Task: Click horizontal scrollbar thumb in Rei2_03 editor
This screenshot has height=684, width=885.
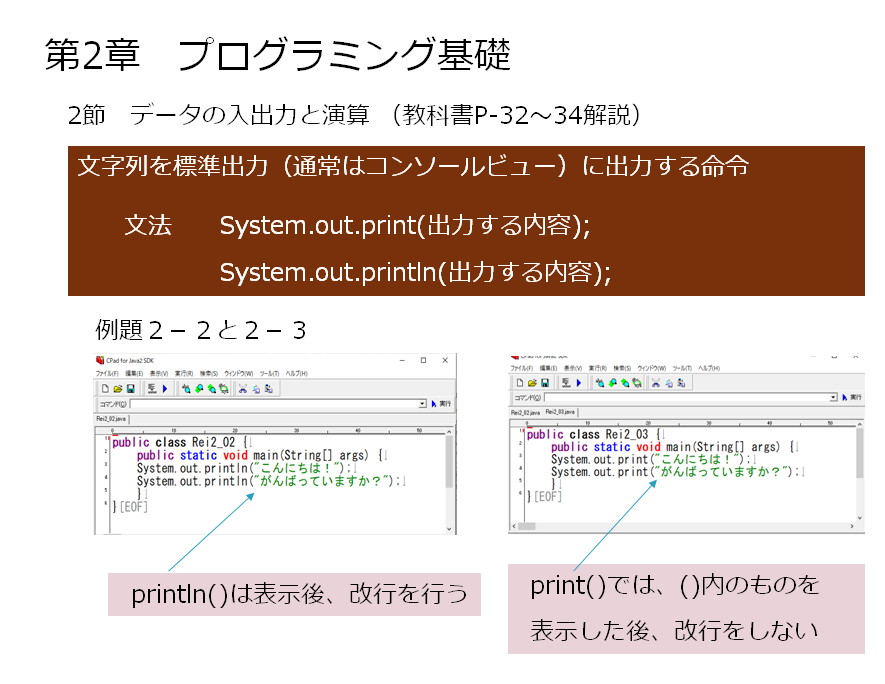Action: tap(527, 526)
